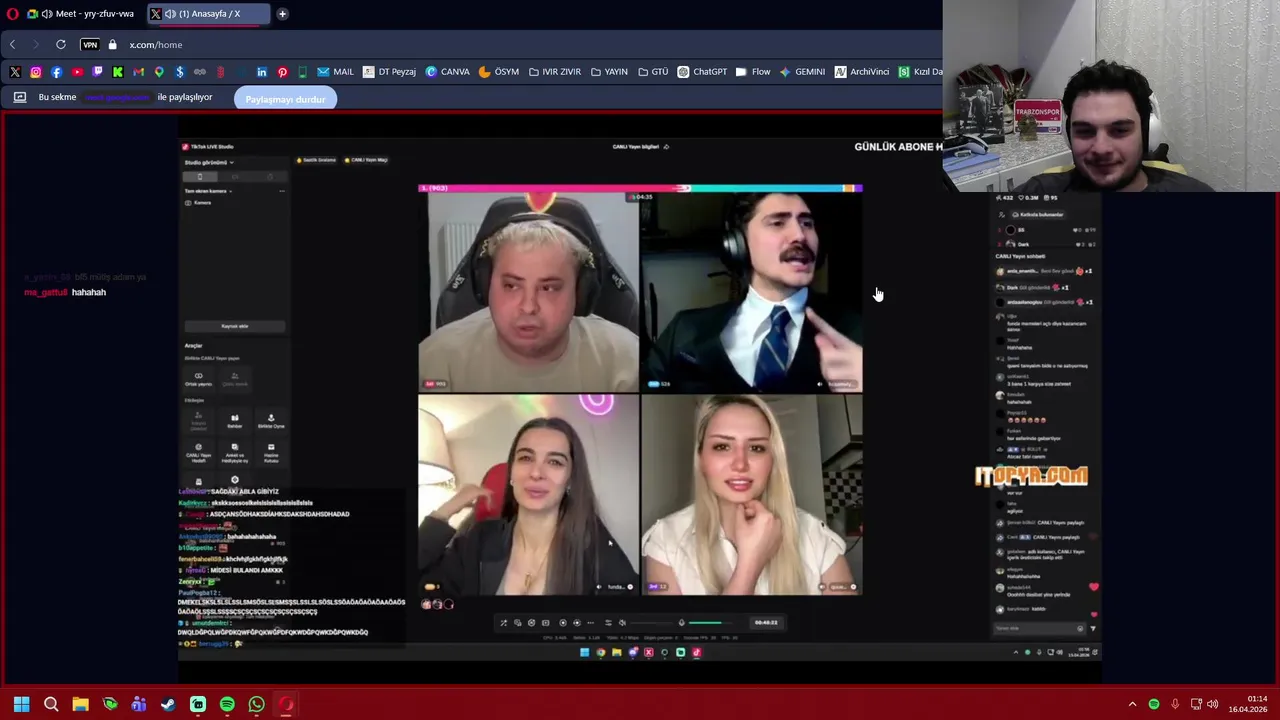Open the Gmail bookmark icon

pos(138,72)
